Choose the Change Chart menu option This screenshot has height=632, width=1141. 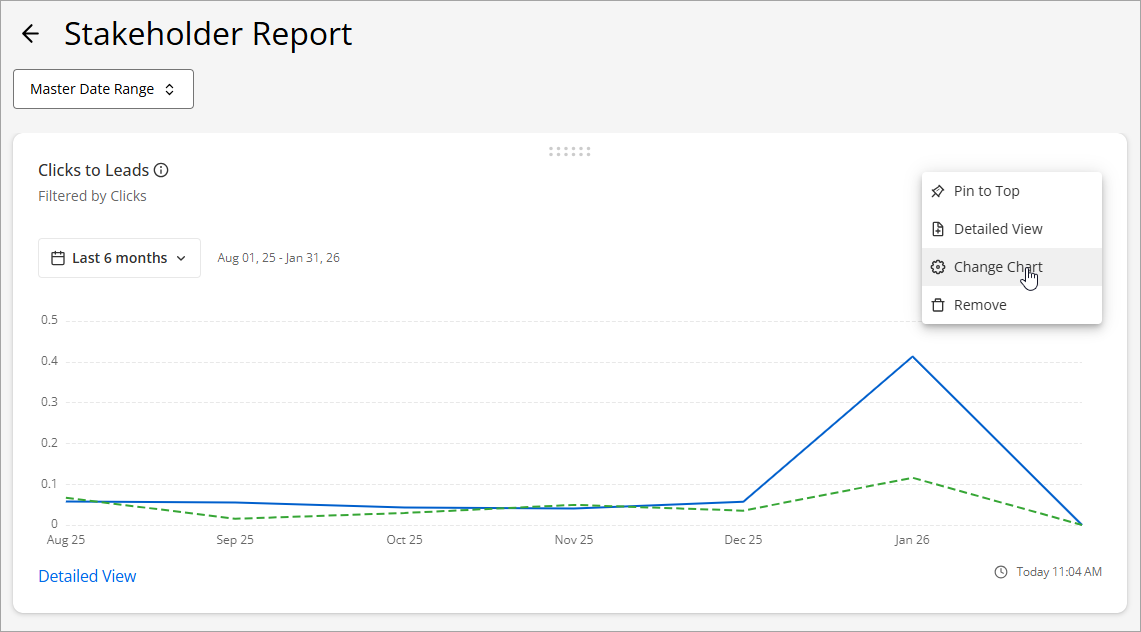pyautogui.click(x=997, y=267)
